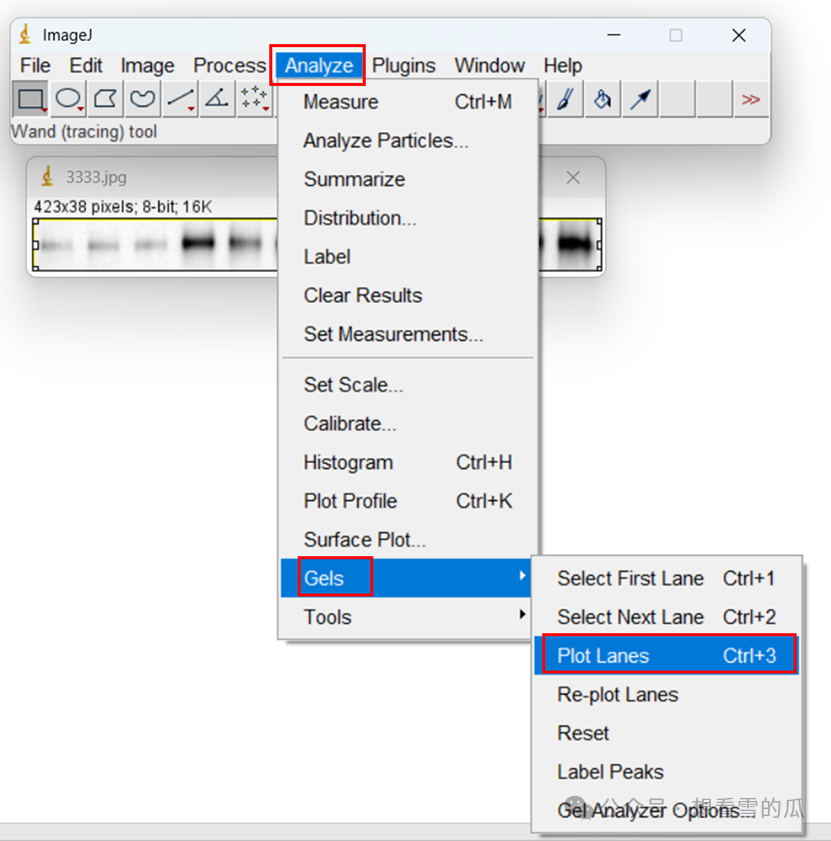Open the Plugins menu
This screenshot has width=831, height=841.
tap(403, 65)
